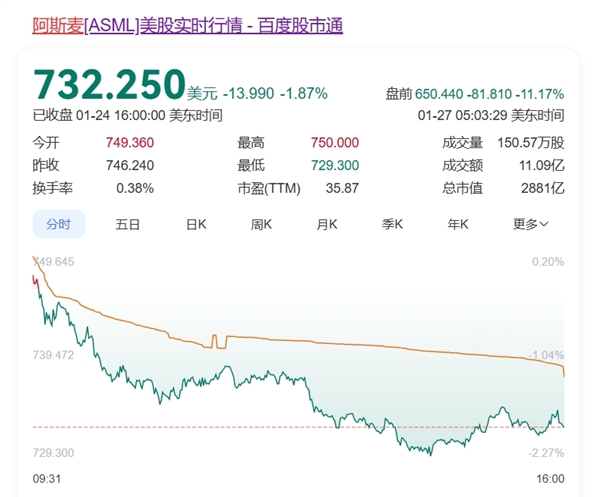Screen dimensions: 600x497
Task: Open the 阿斯麦[ASML]美股实时行情 link
Action: click(187, 26)
